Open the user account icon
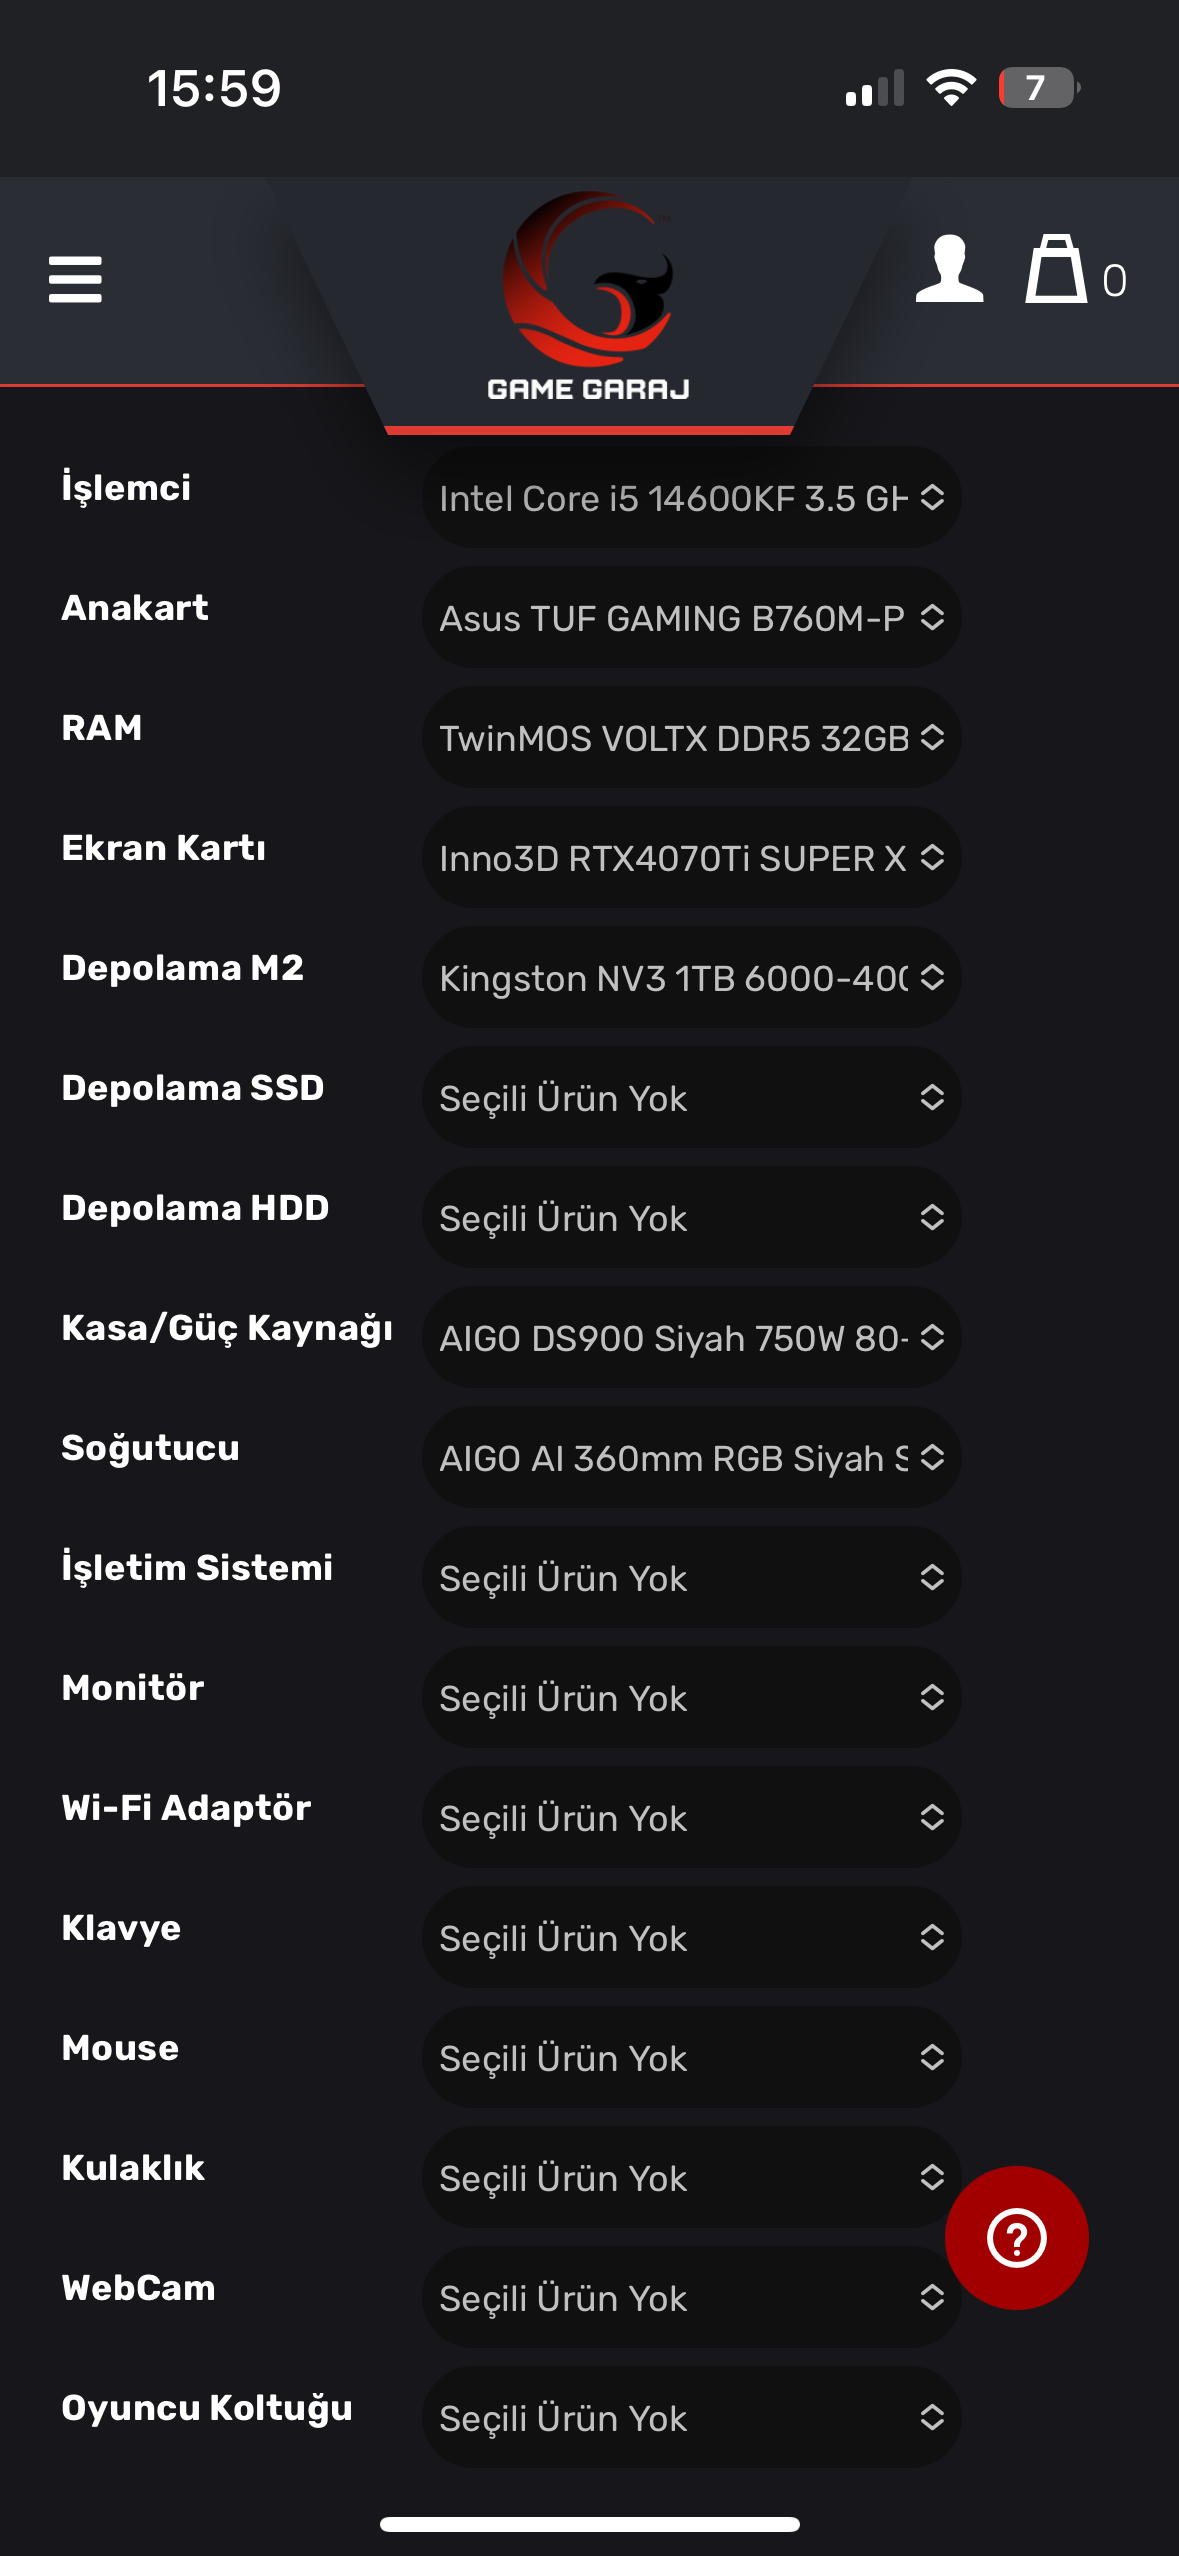 (x=949, y=270)
